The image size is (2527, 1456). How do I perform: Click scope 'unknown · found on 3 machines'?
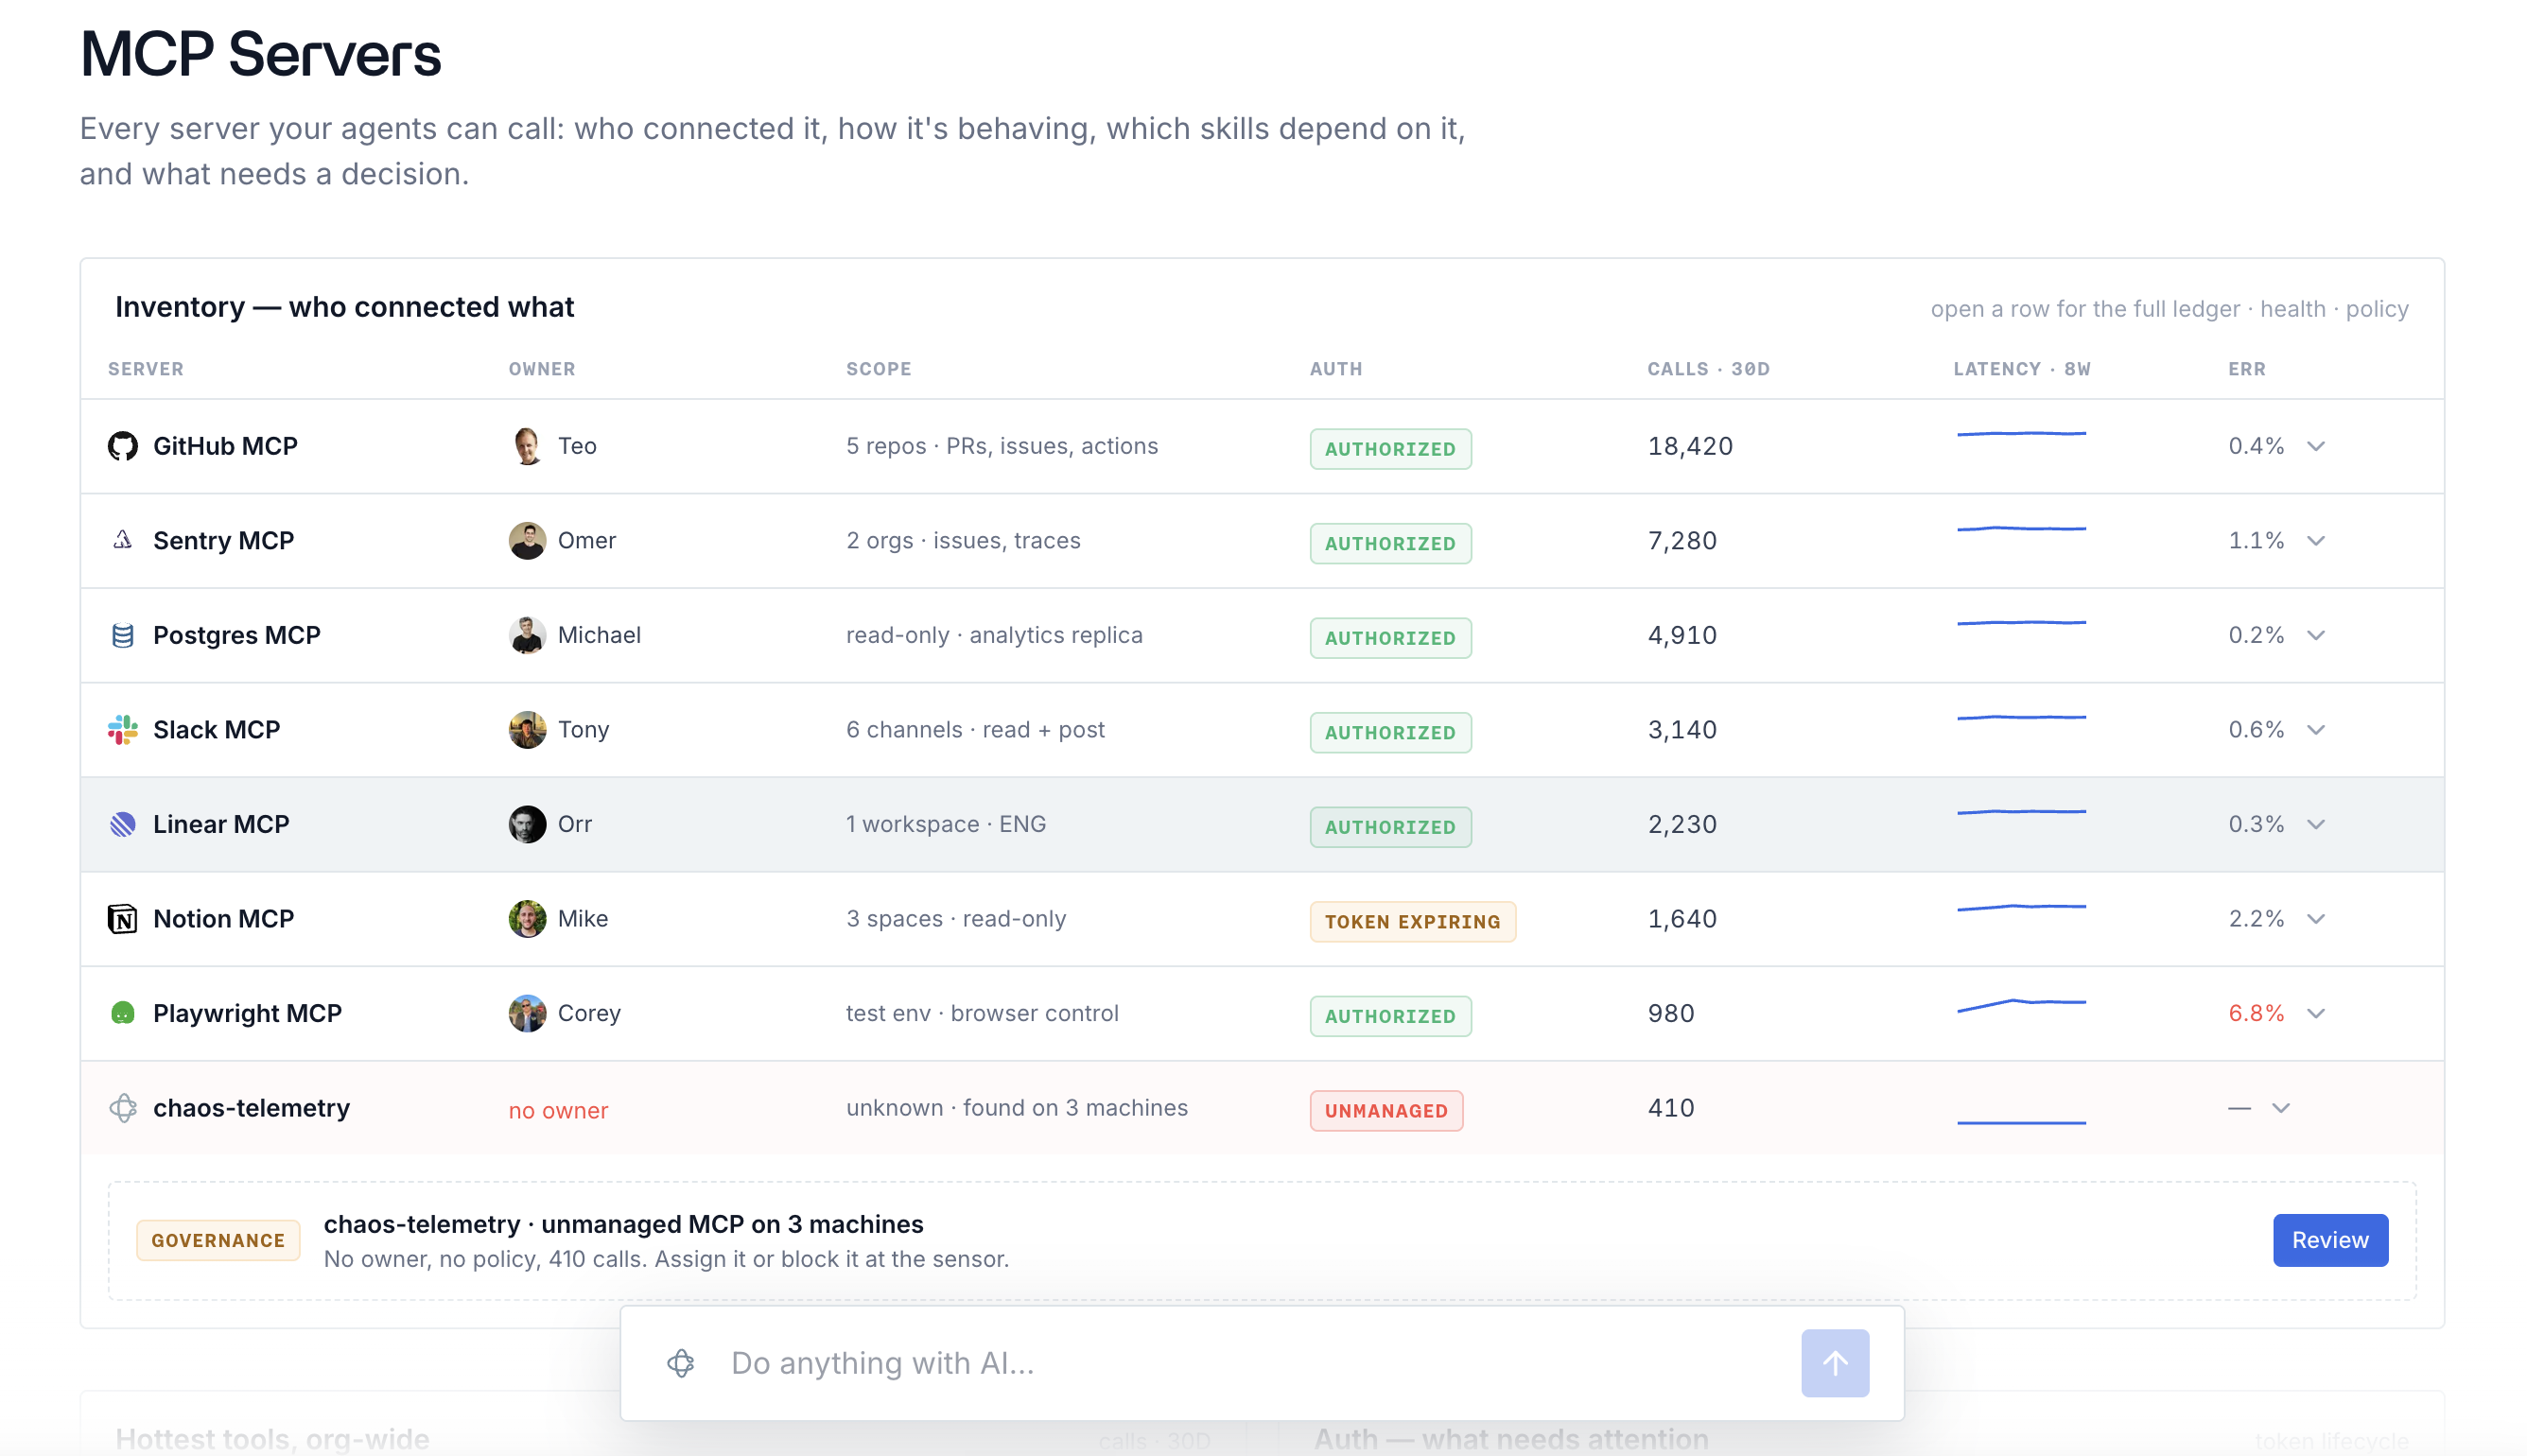point(1017,1108)
